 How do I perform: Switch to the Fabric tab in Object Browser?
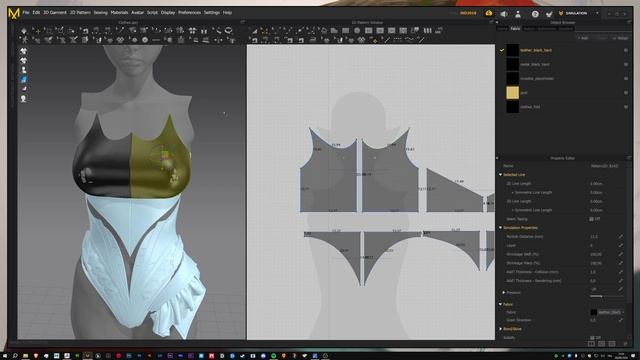(516, 29)
